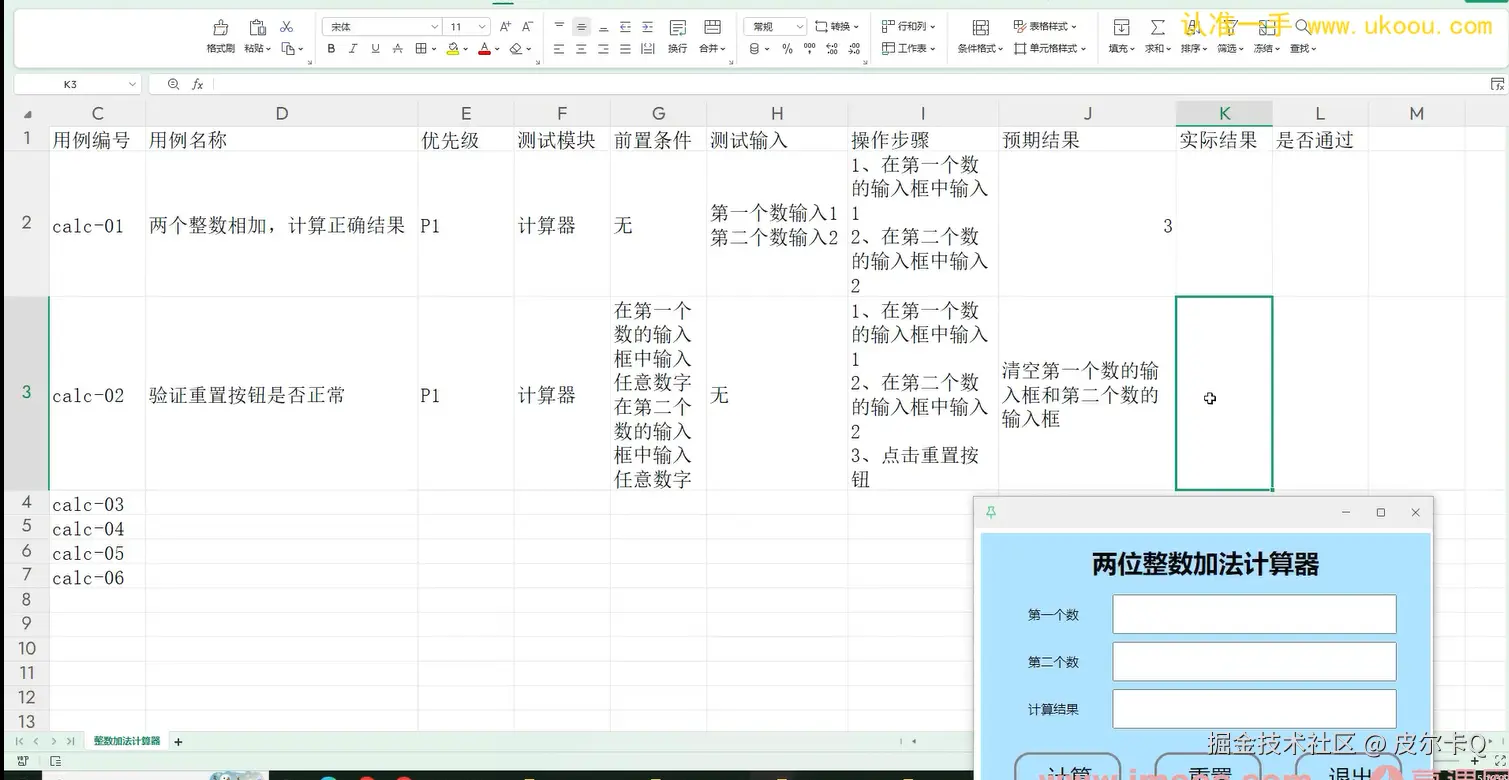Open the number format 常规 dropdown

pyautogui.click(x=776, y=27)
